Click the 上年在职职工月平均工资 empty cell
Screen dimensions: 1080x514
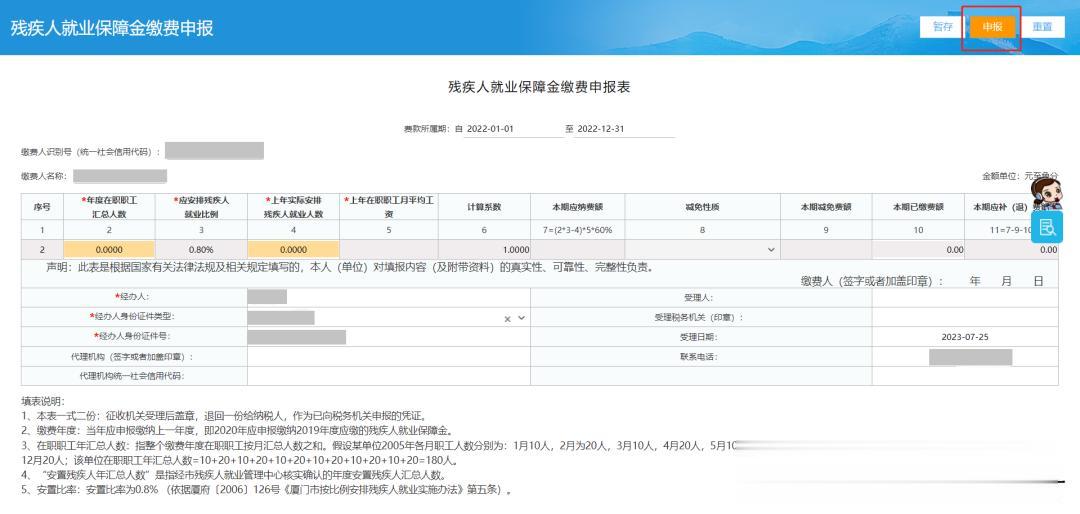click(388, 250)
